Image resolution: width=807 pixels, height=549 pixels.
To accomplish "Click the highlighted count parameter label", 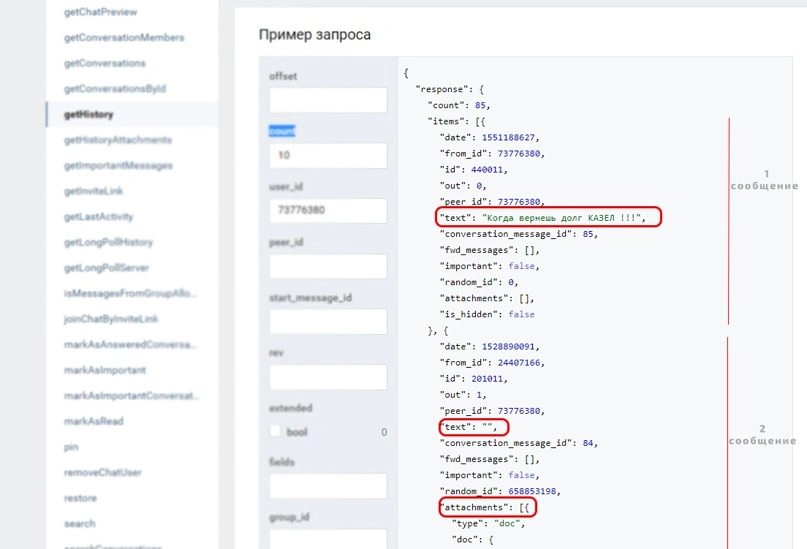I will (282, 131).
